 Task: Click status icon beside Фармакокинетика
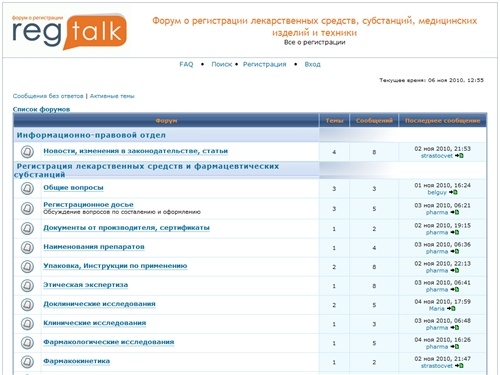point(27,362)
